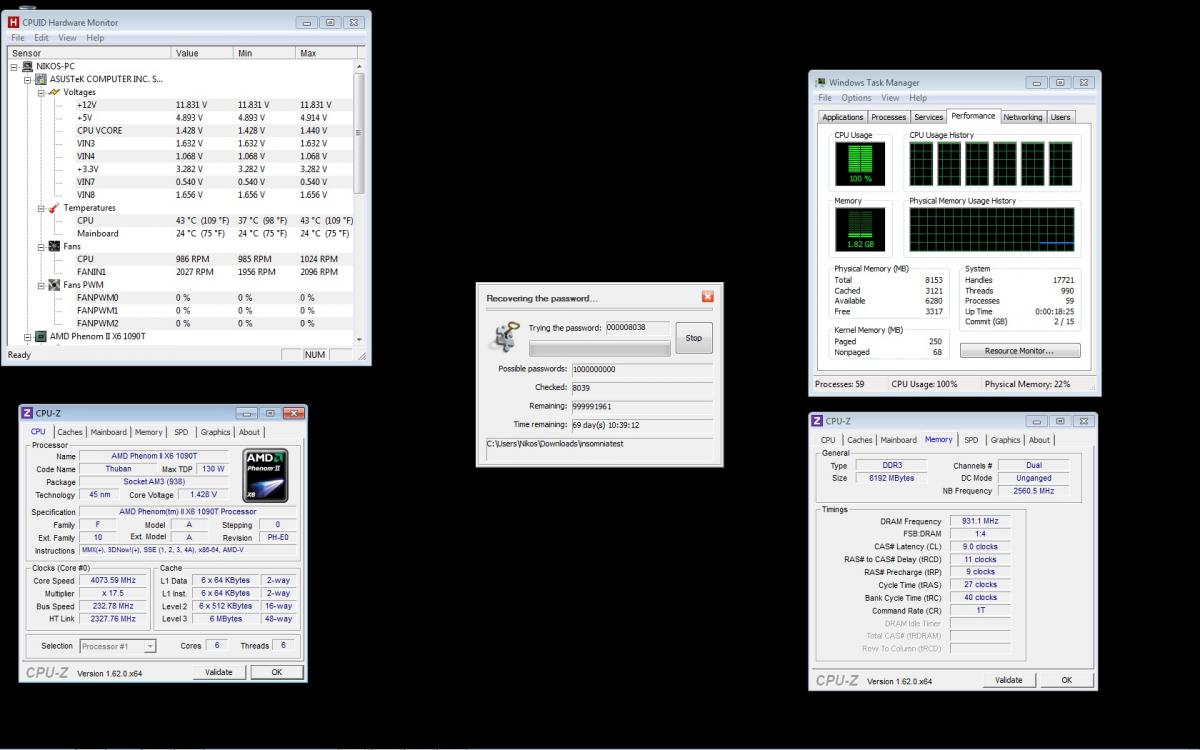Click the Core Speed 4073.59 MHz value
The width and height of the screenshot is (1200, 750).
click(113, 580)
